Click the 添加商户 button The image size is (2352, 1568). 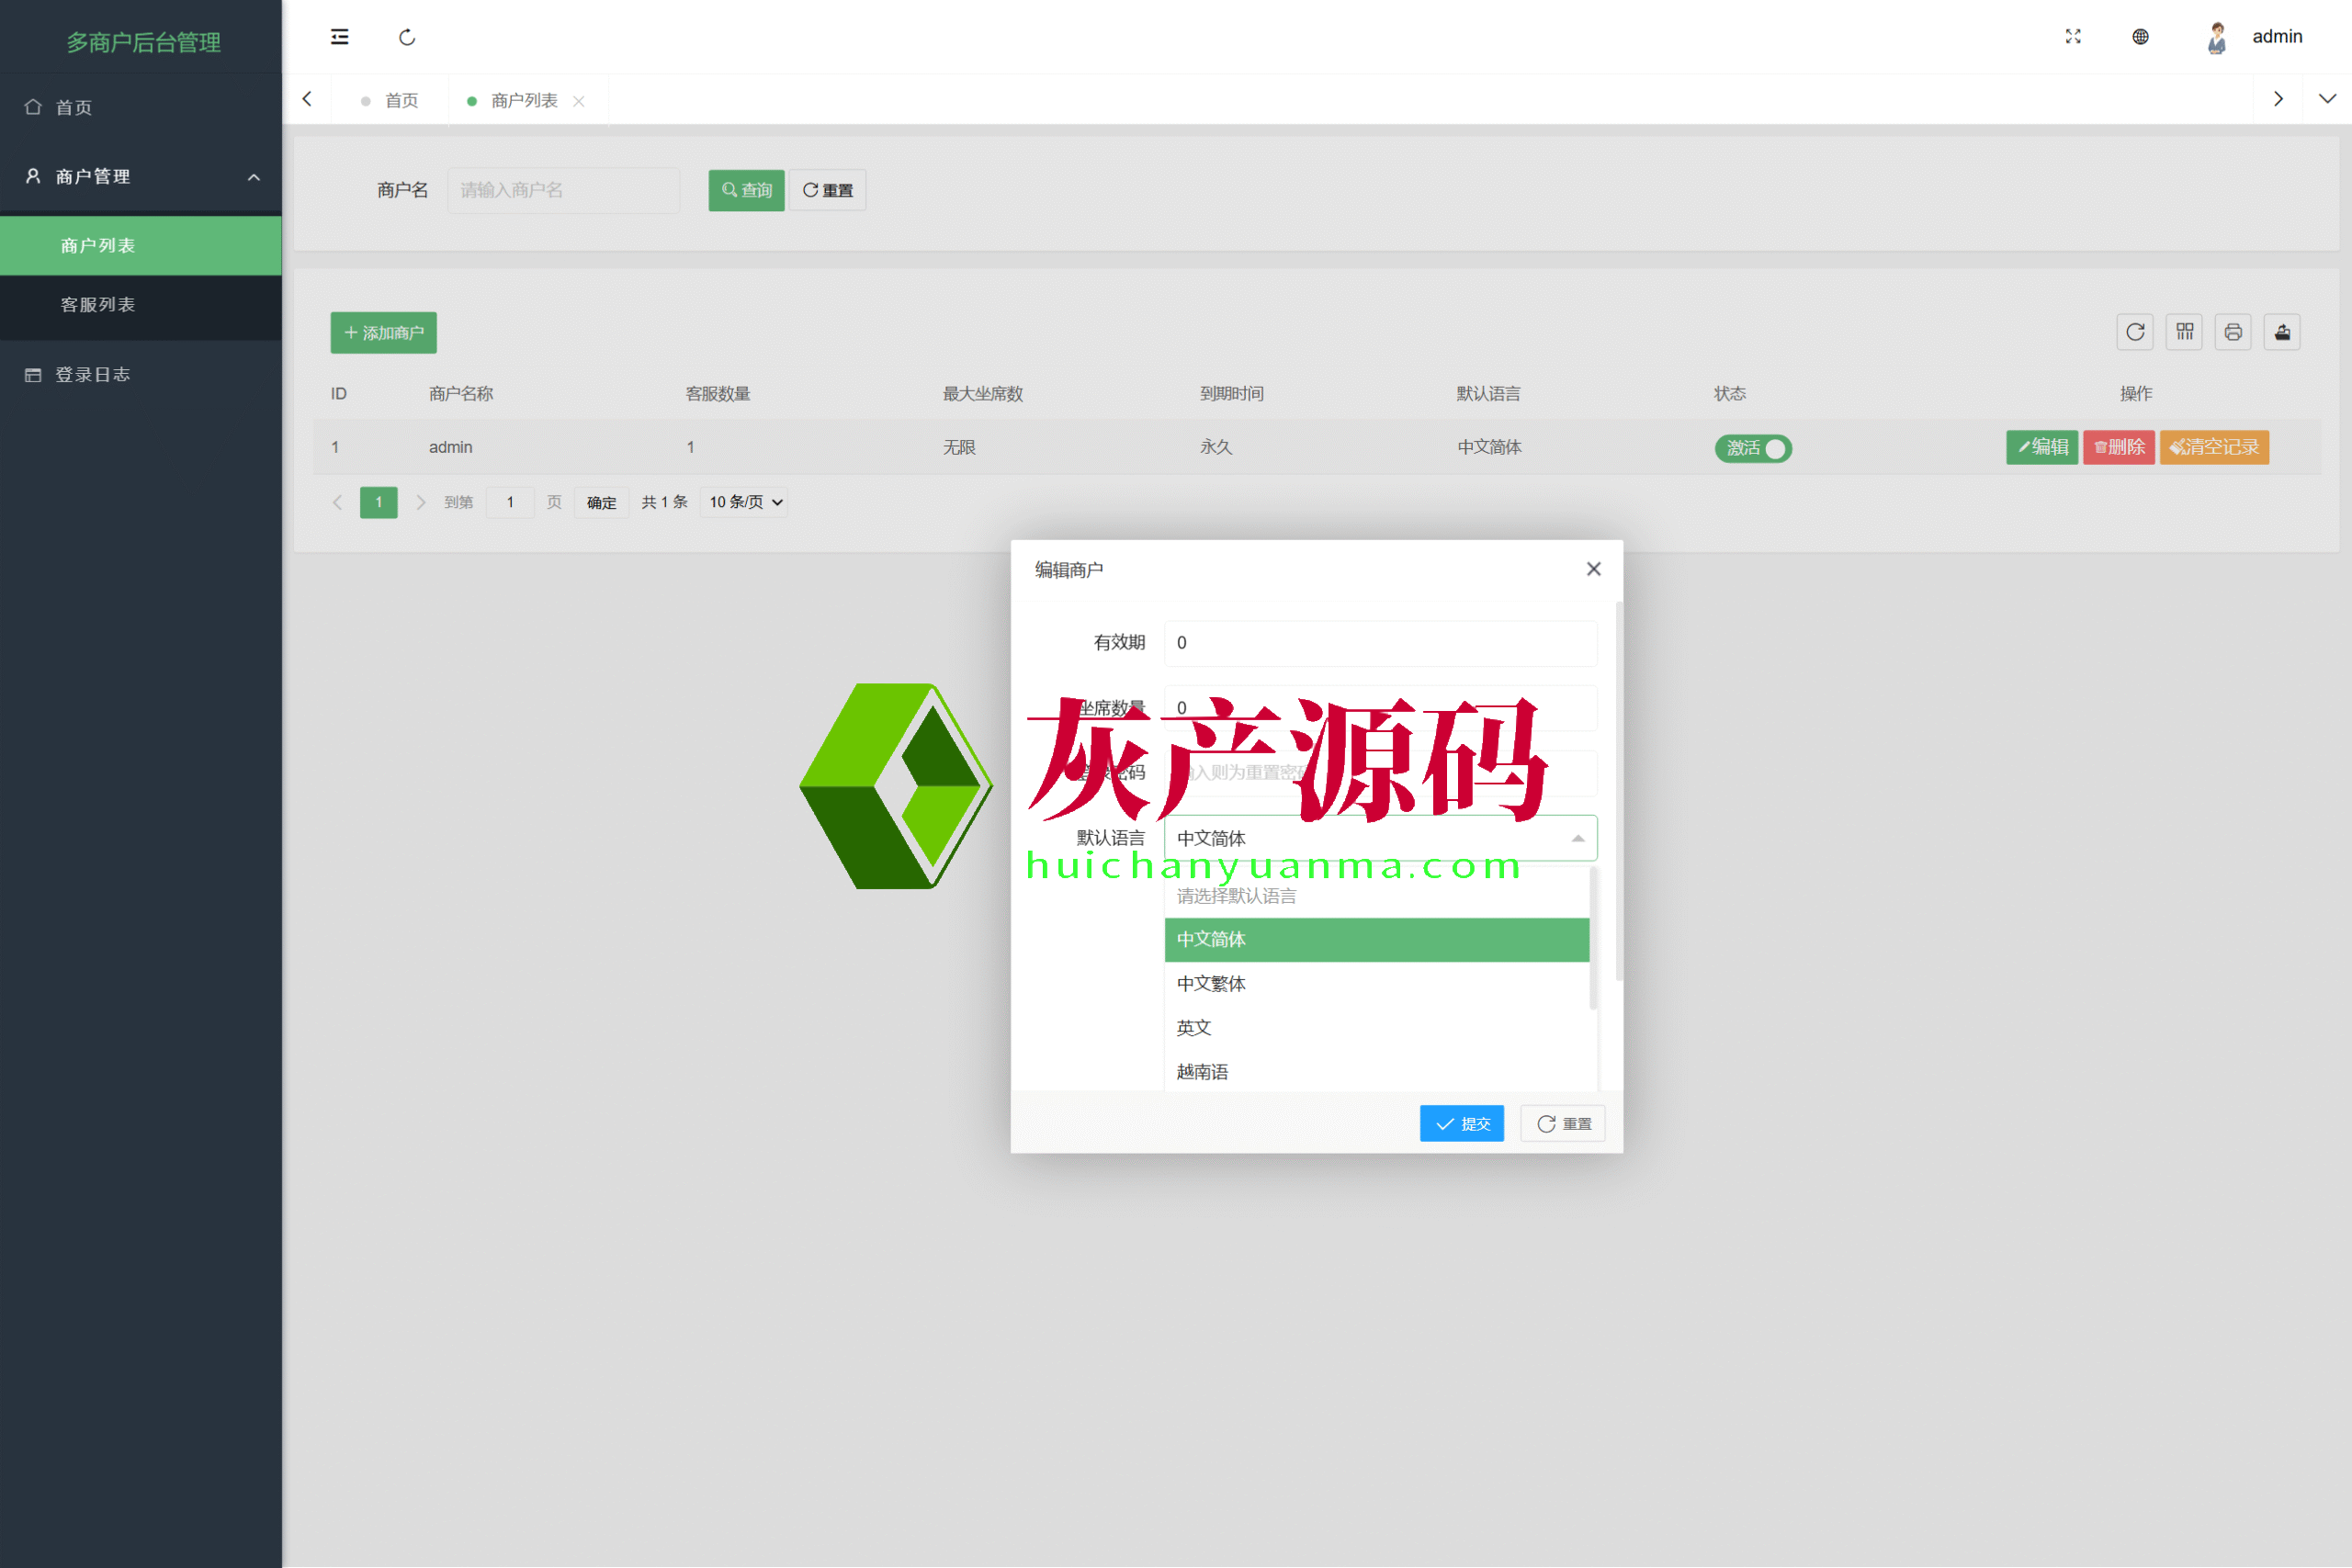click(x=383, y=333)
